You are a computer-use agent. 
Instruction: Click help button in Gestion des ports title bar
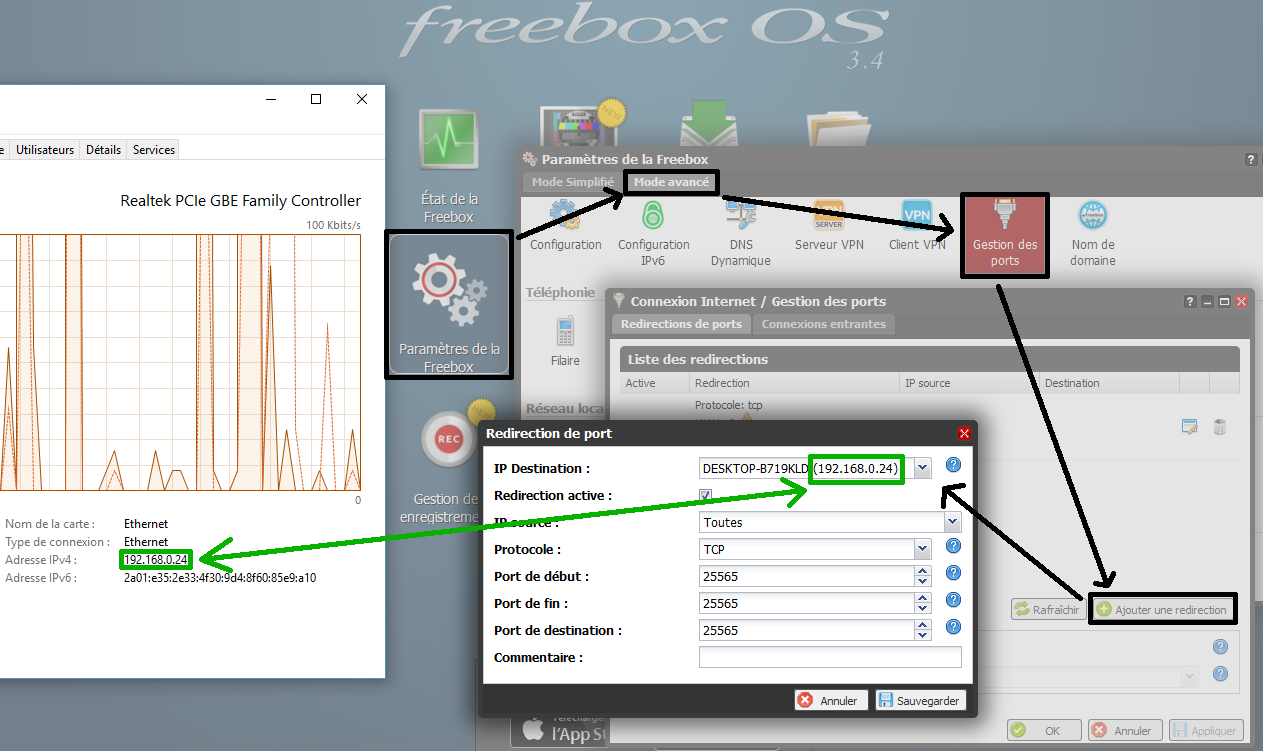(1190, 301)
